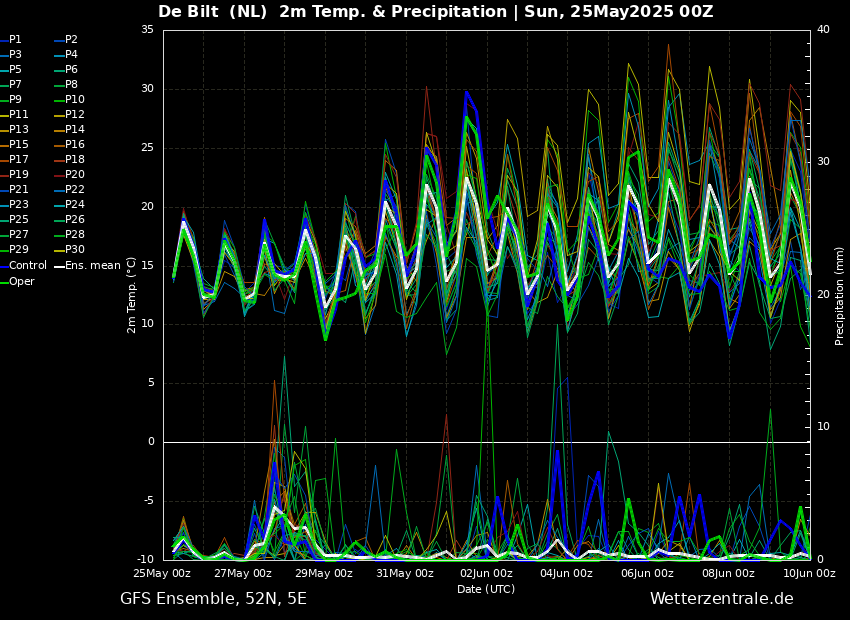Click the P1 legend entry
850x620 pixels.
point(11,40)
